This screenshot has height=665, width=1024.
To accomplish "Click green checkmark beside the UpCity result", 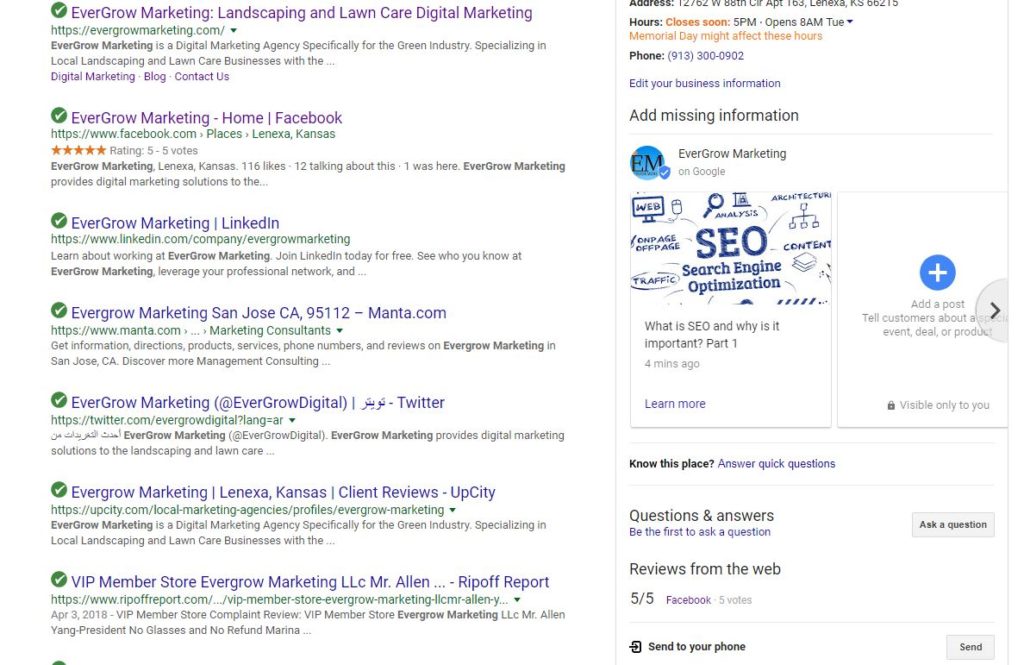I will (x=59, y=489).
